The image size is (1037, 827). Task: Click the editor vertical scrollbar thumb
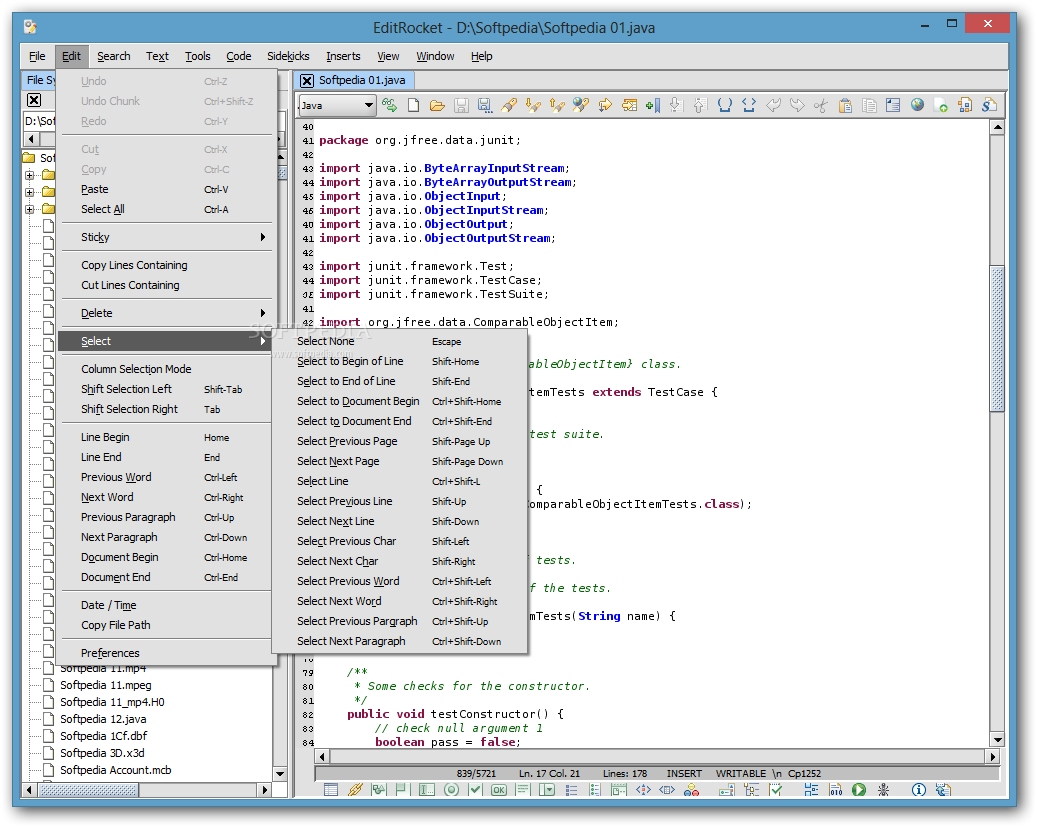(997, 338)
